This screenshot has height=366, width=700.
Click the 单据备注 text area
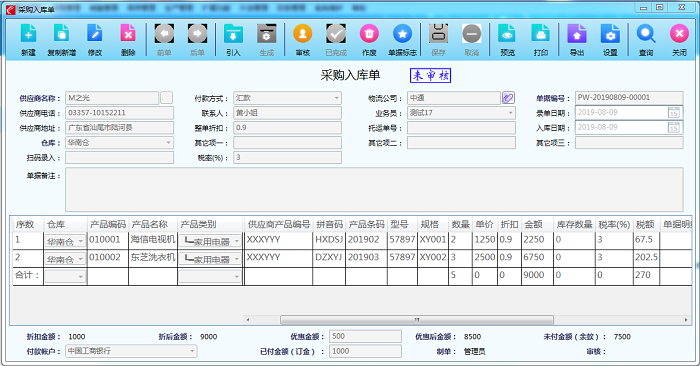click(374, 189)
